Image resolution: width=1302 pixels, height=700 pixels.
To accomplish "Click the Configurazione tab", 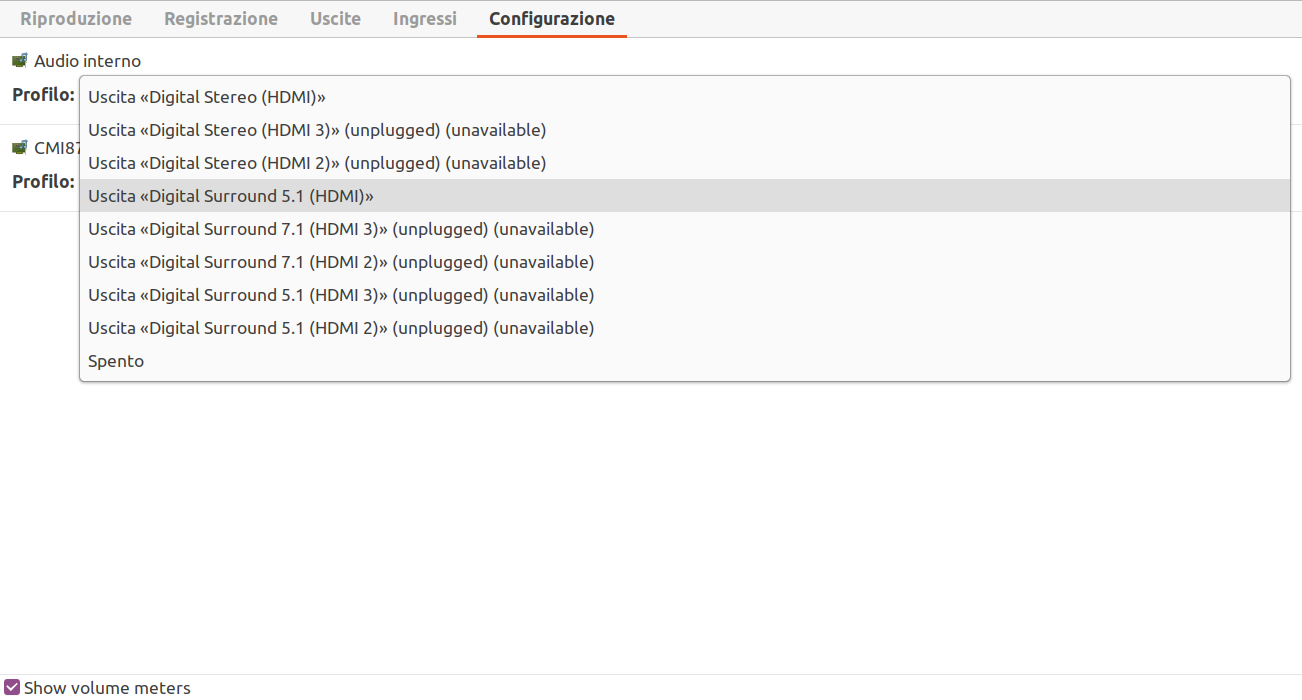I will [552, 19].
